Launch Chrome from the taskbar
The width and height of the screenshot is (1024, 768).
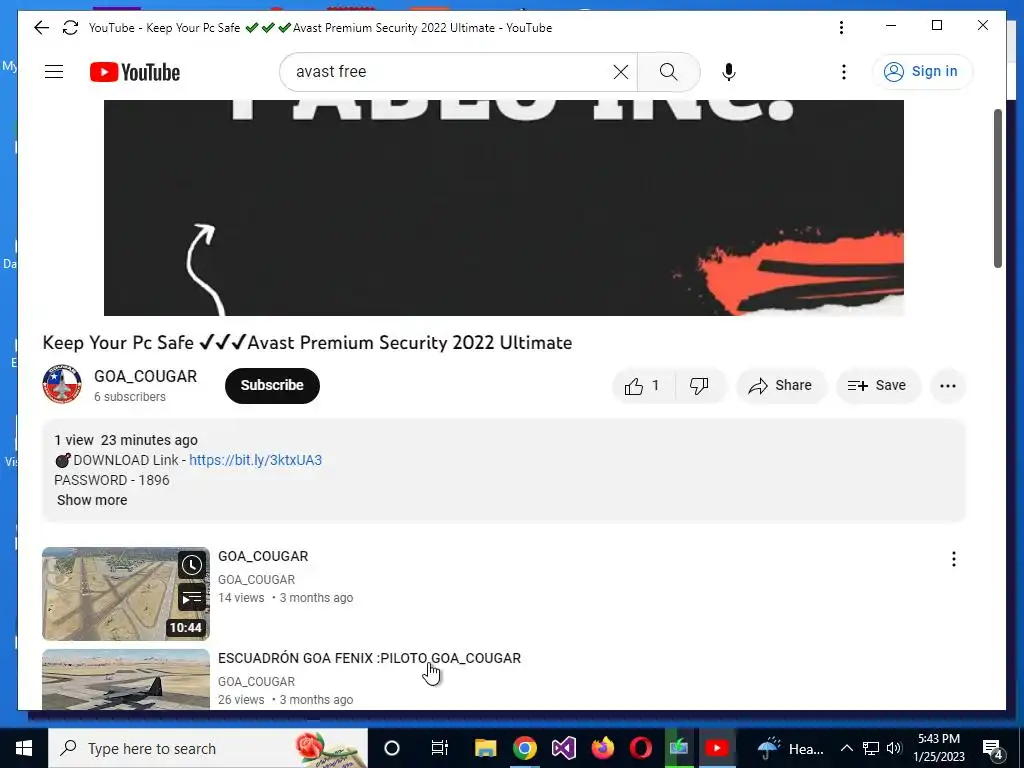pos(524,748)
